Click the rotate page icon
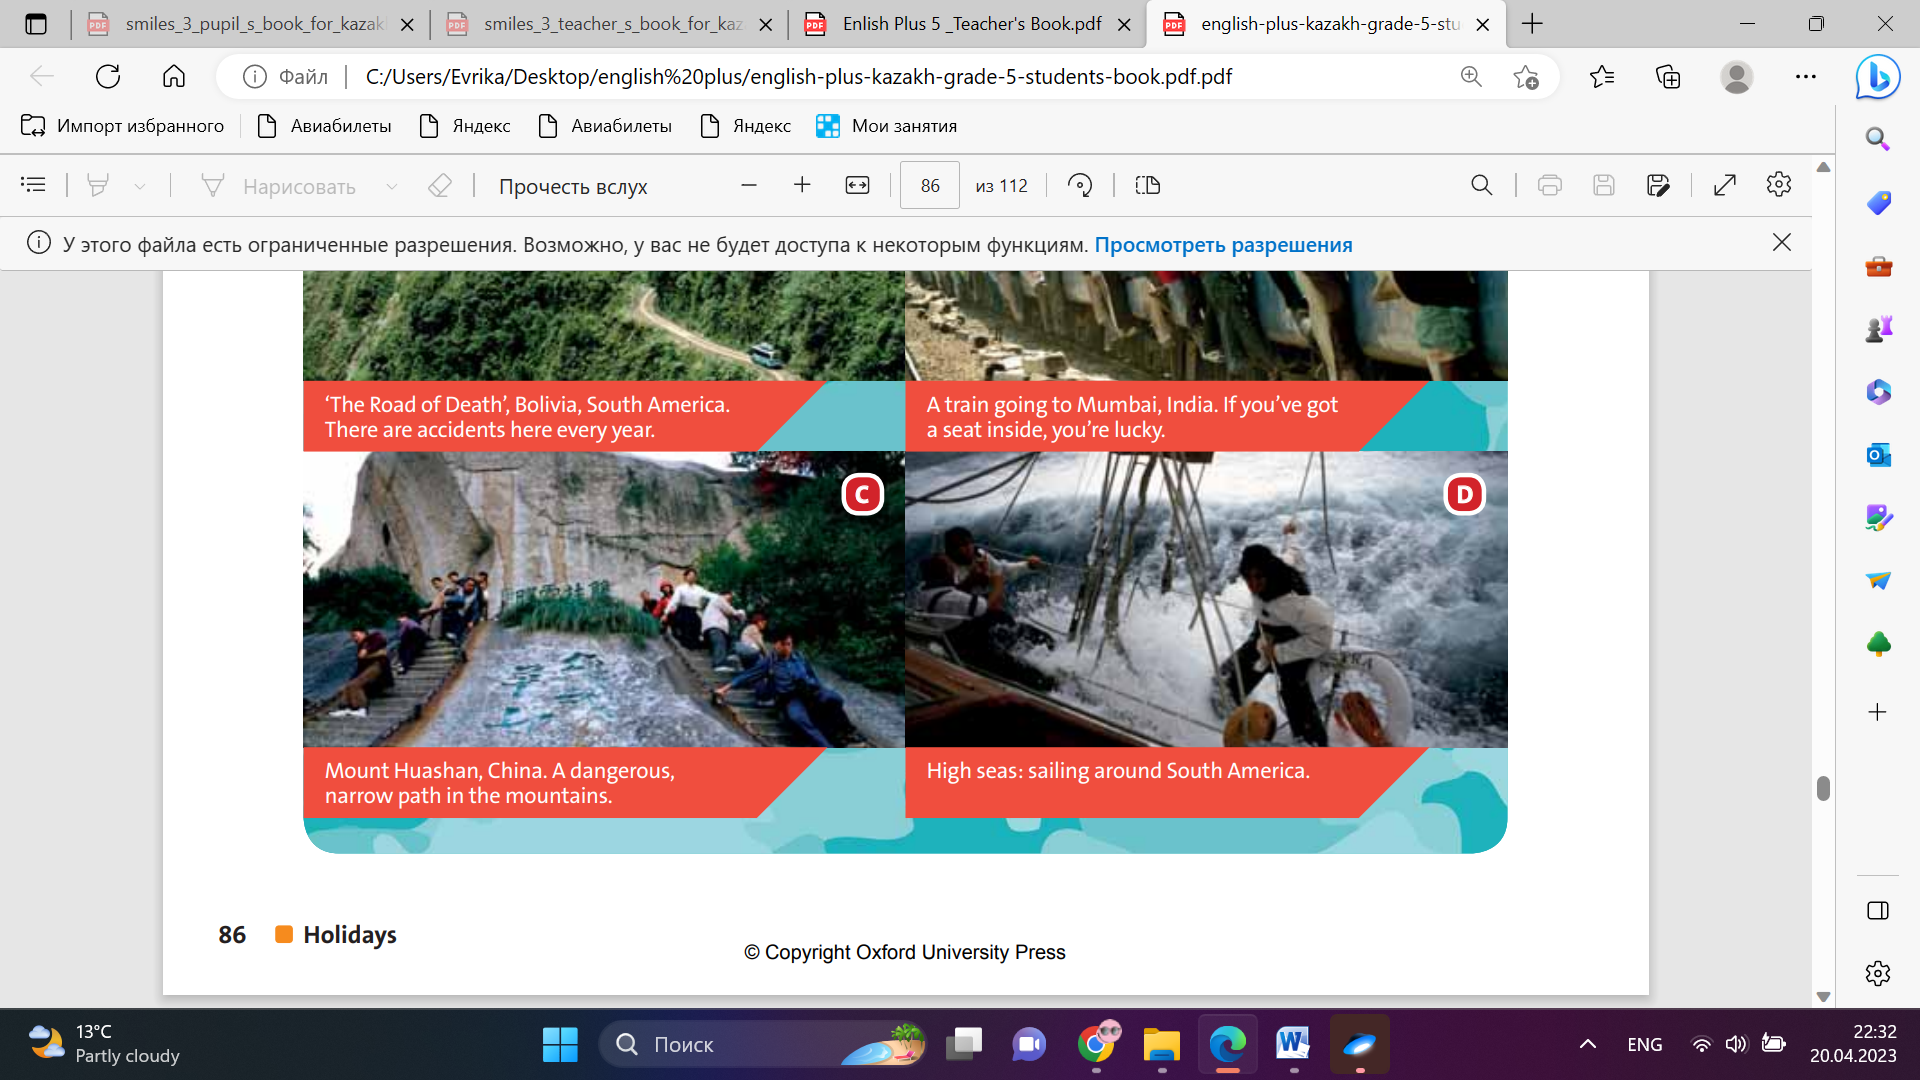1920x1080 pixels. click(x=1080, y=186)
